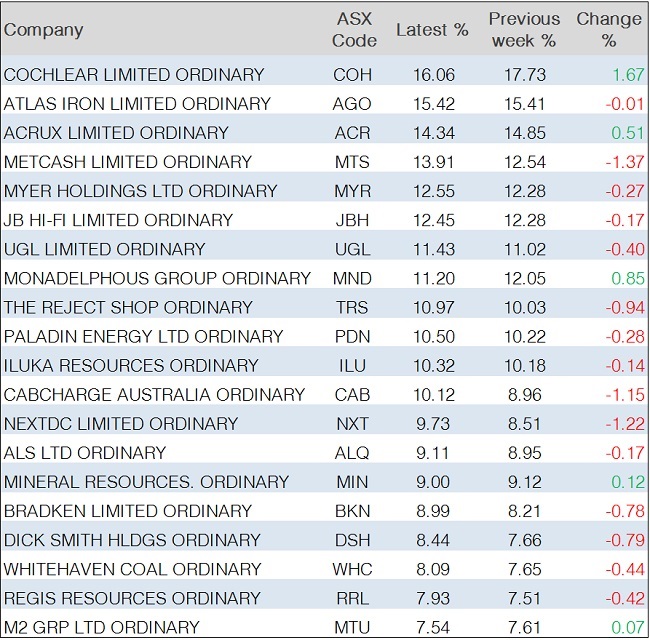
Task: Click the Change % column header
Action: (x=608, y=30)
